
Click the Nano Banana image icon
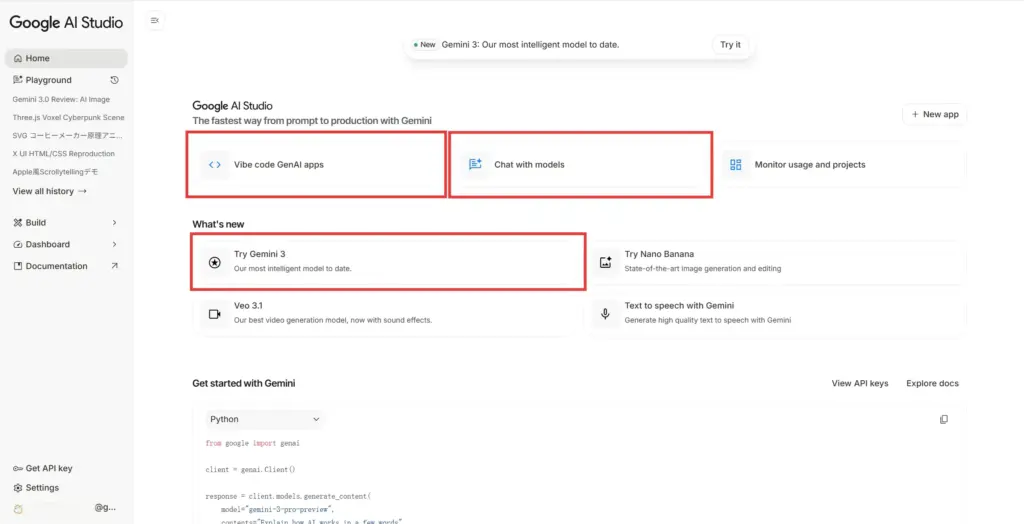click(605, 262)
